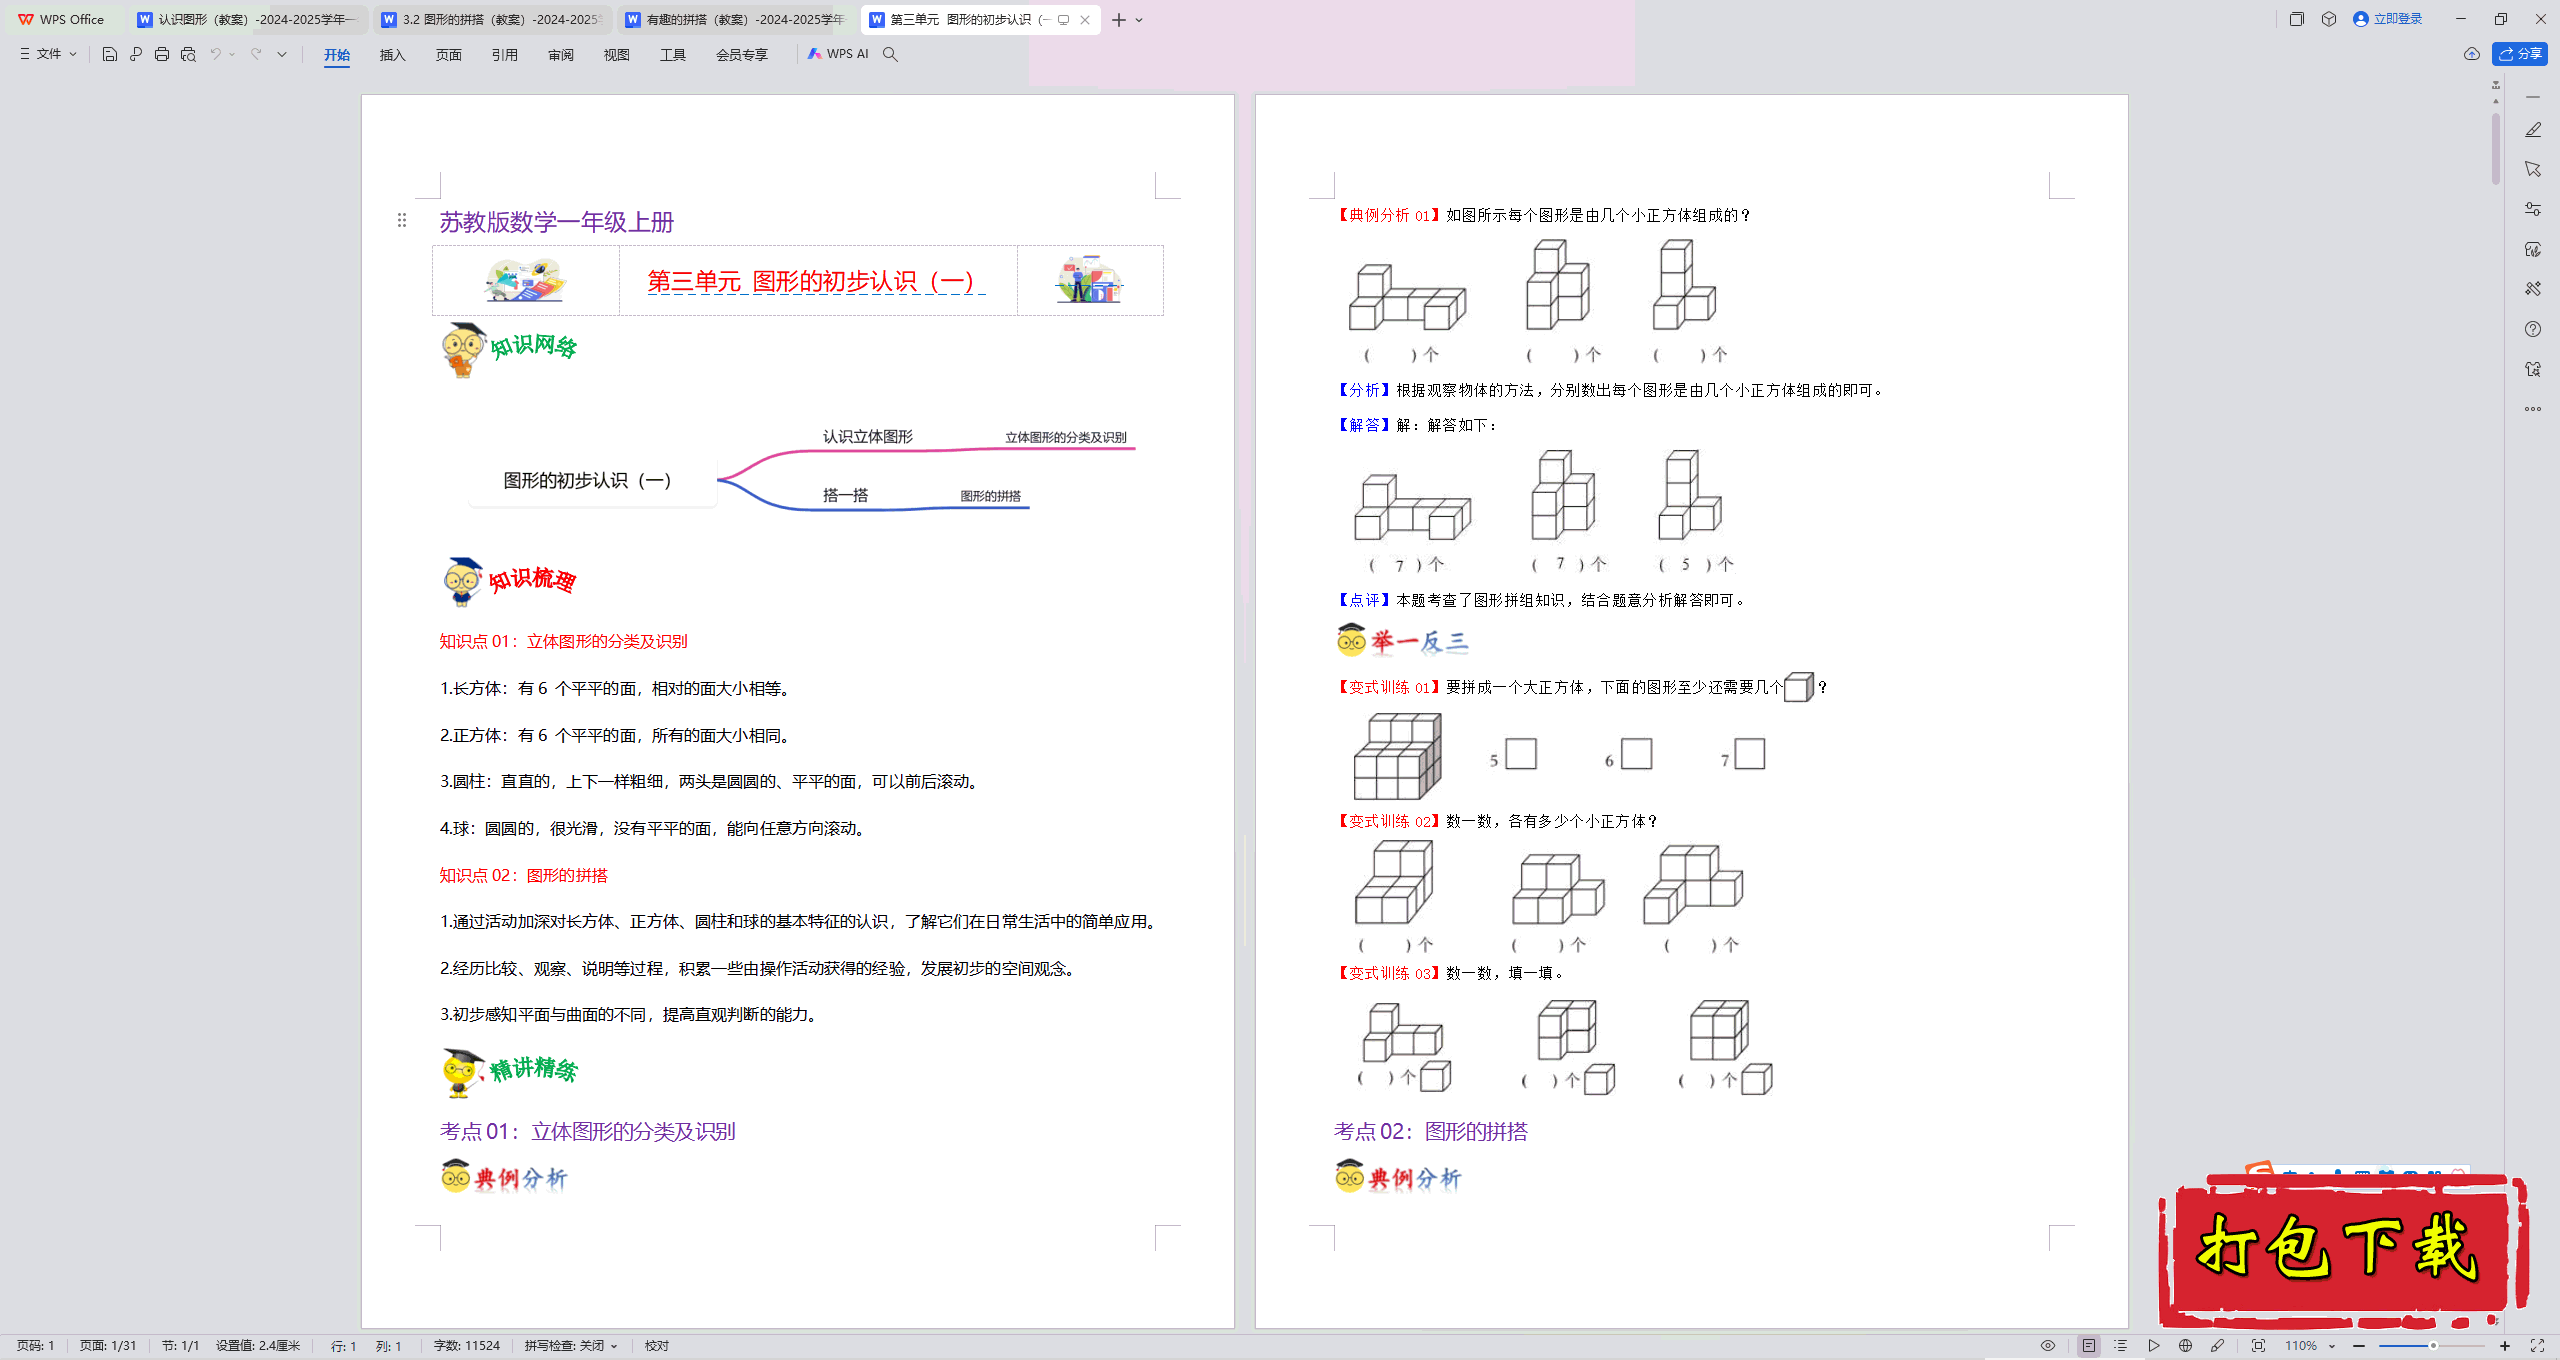Select the pen edit tool in right sidebar
Screen dimensions: 2560x1360
pyautogui.click(x=2533, y=130)
